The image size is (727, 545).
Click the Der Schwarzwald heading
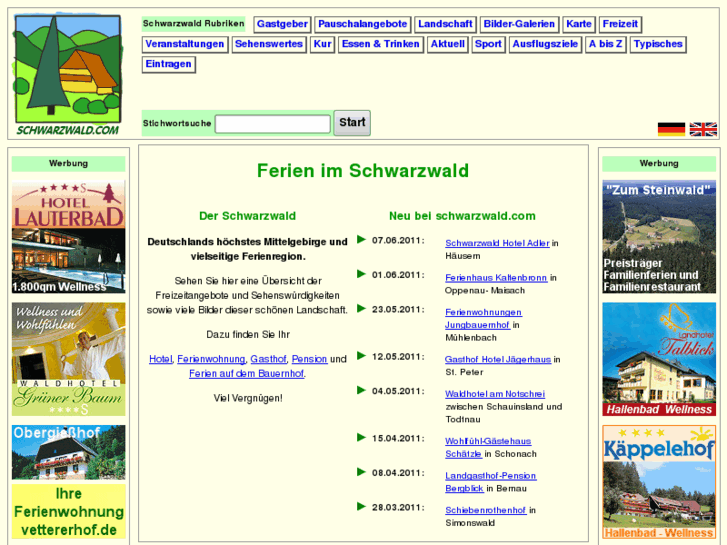(x=247, y=216)
